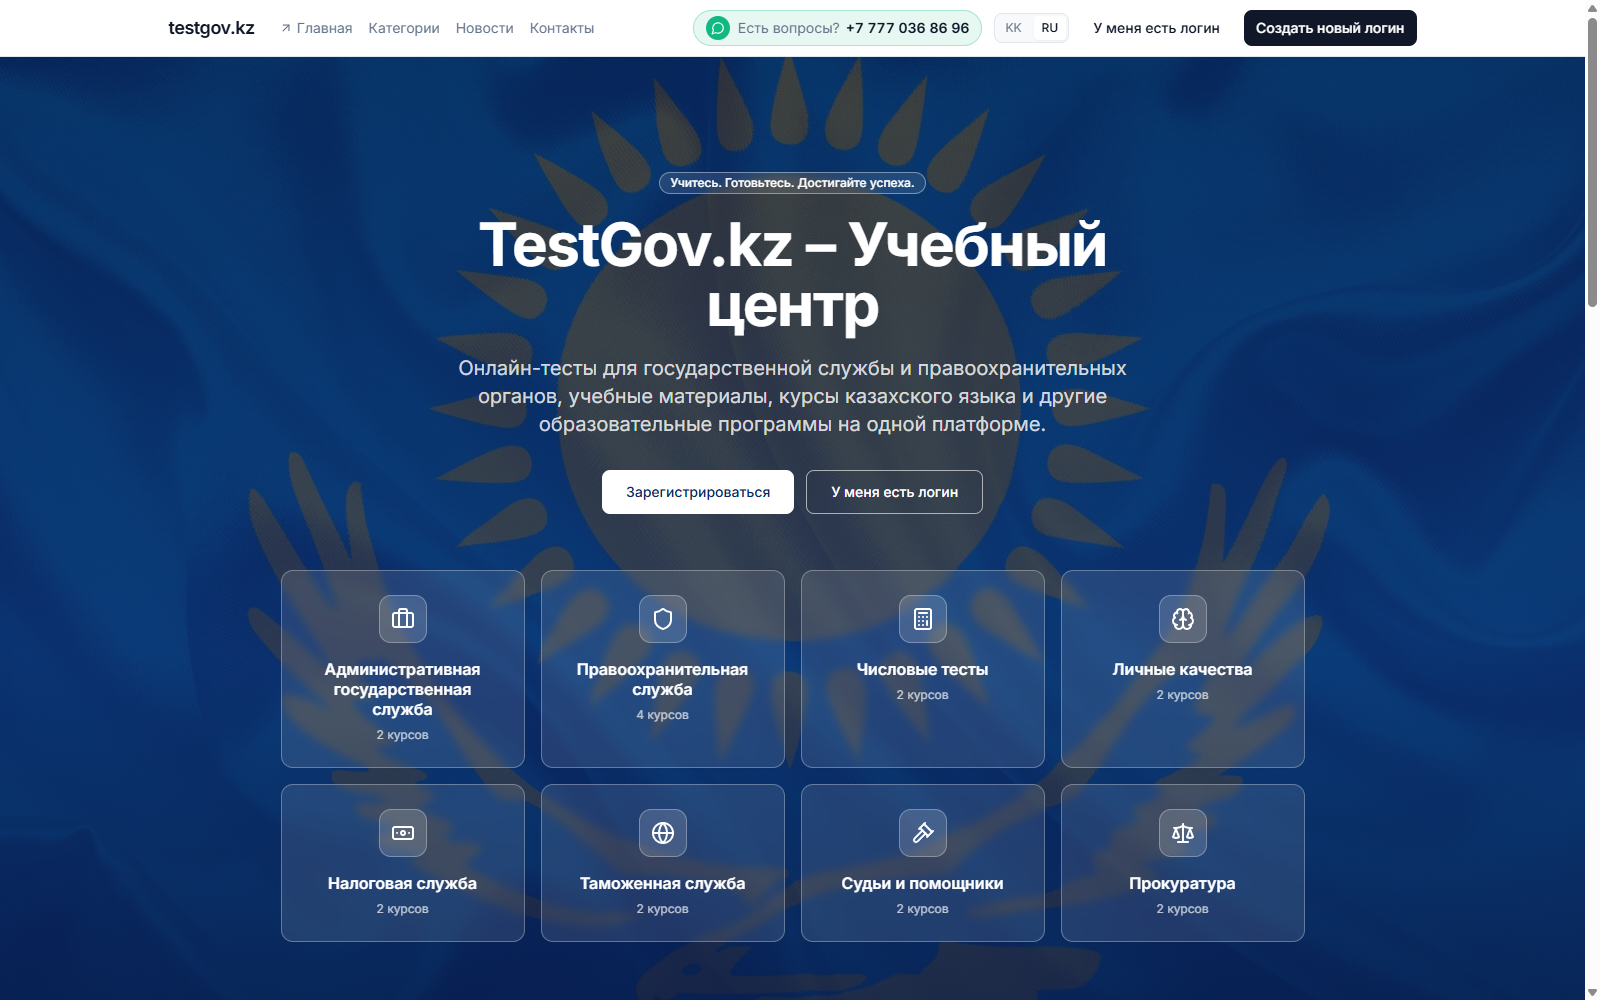Click the scrollbar up arrow
Screen dimensions: 1600x1000
1592,8
